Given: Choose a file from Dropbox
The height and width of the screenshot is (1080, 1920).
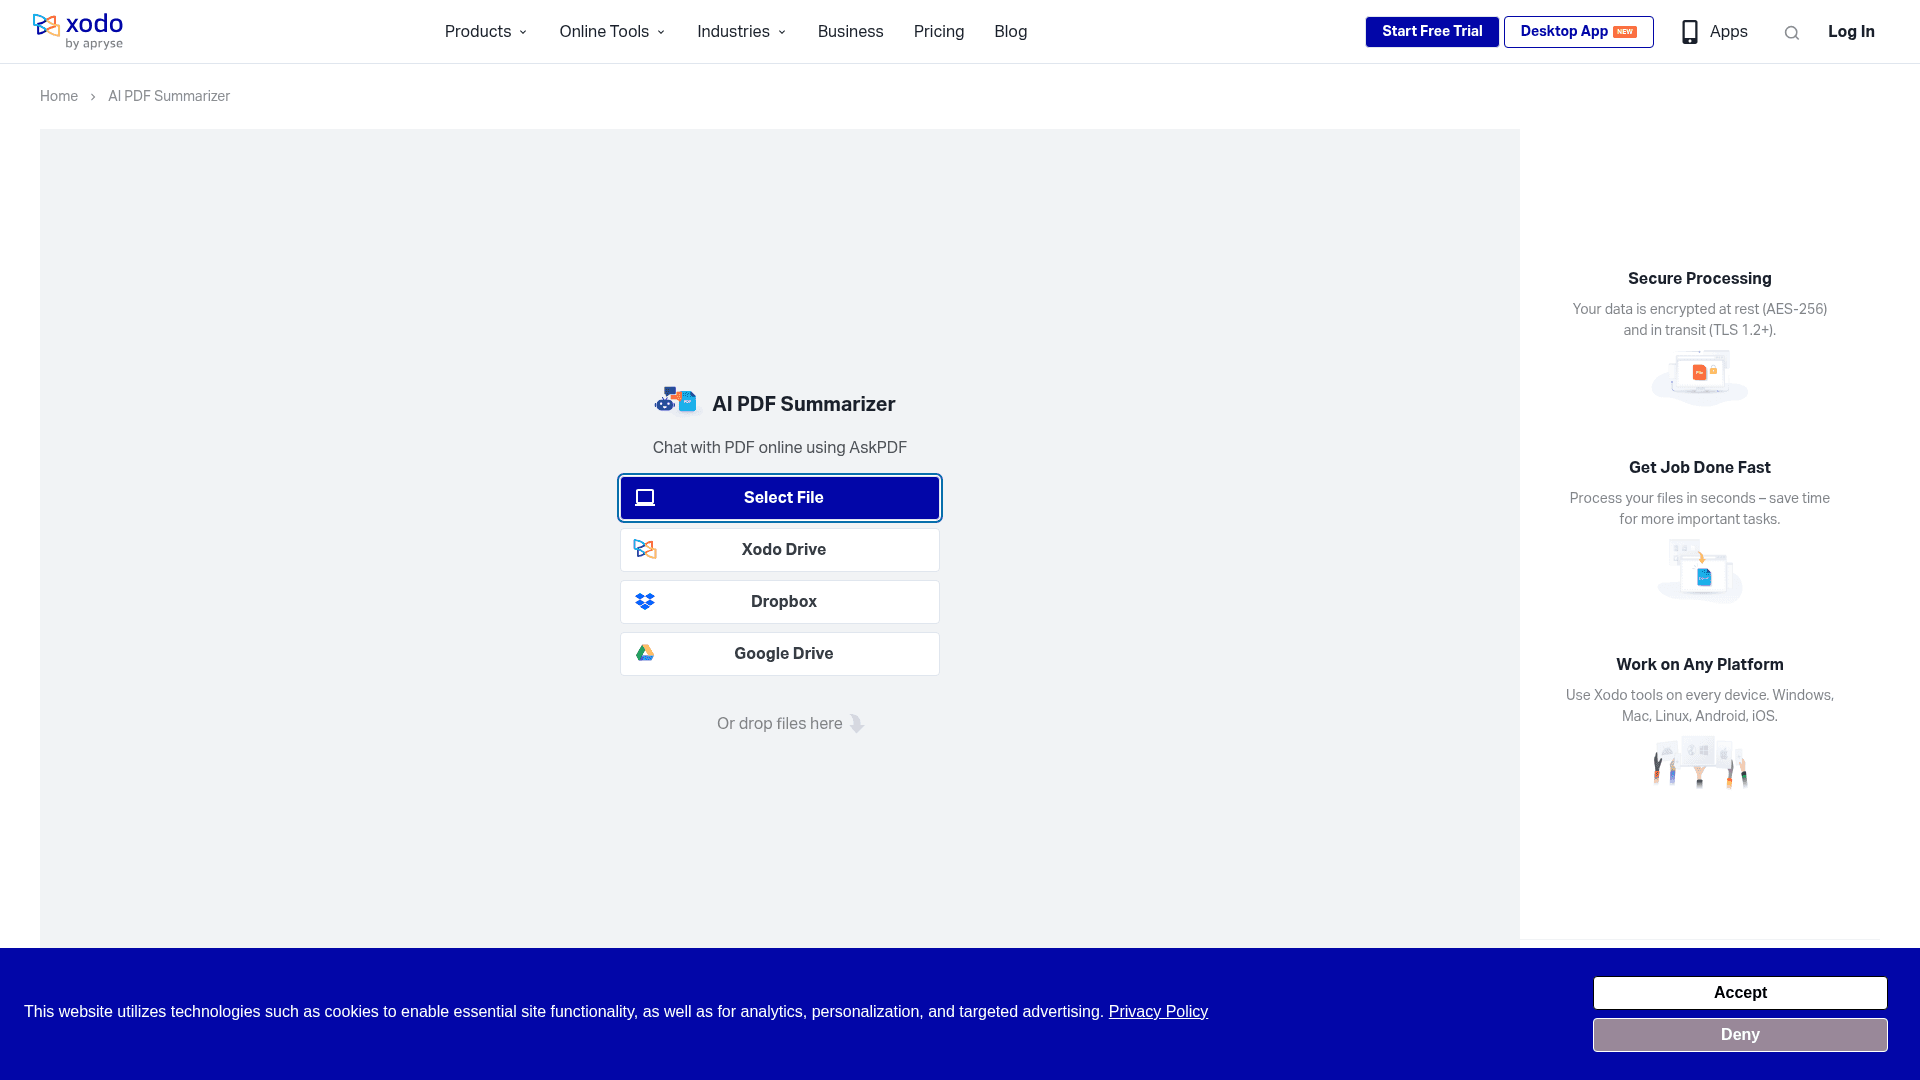Looking at the screenshot, I should (x=780, y=602).
